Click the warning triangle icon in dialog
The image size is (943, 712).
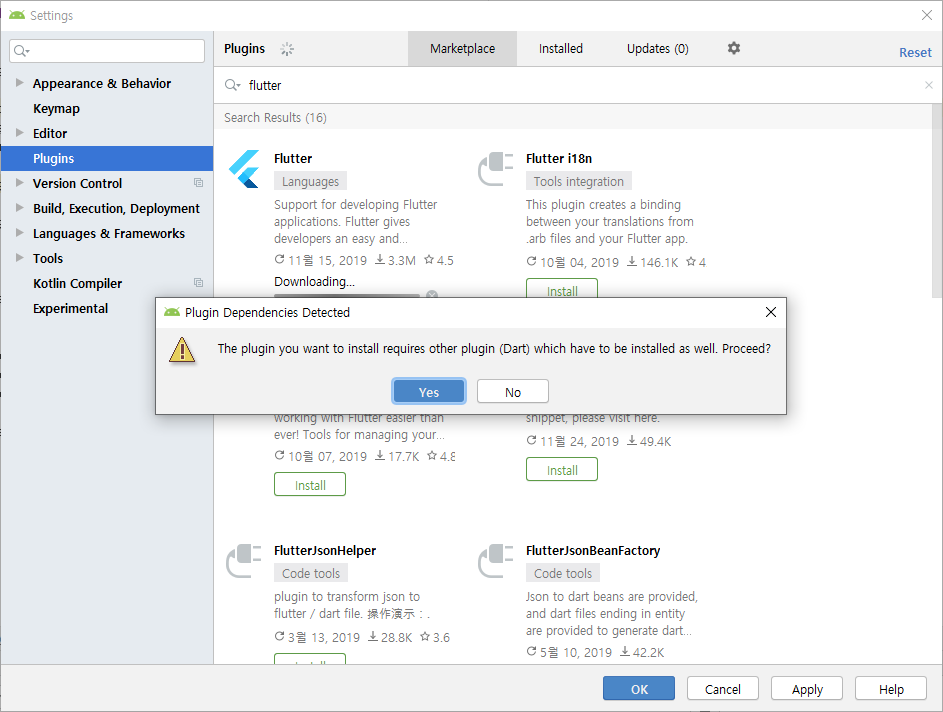(182, 350)
